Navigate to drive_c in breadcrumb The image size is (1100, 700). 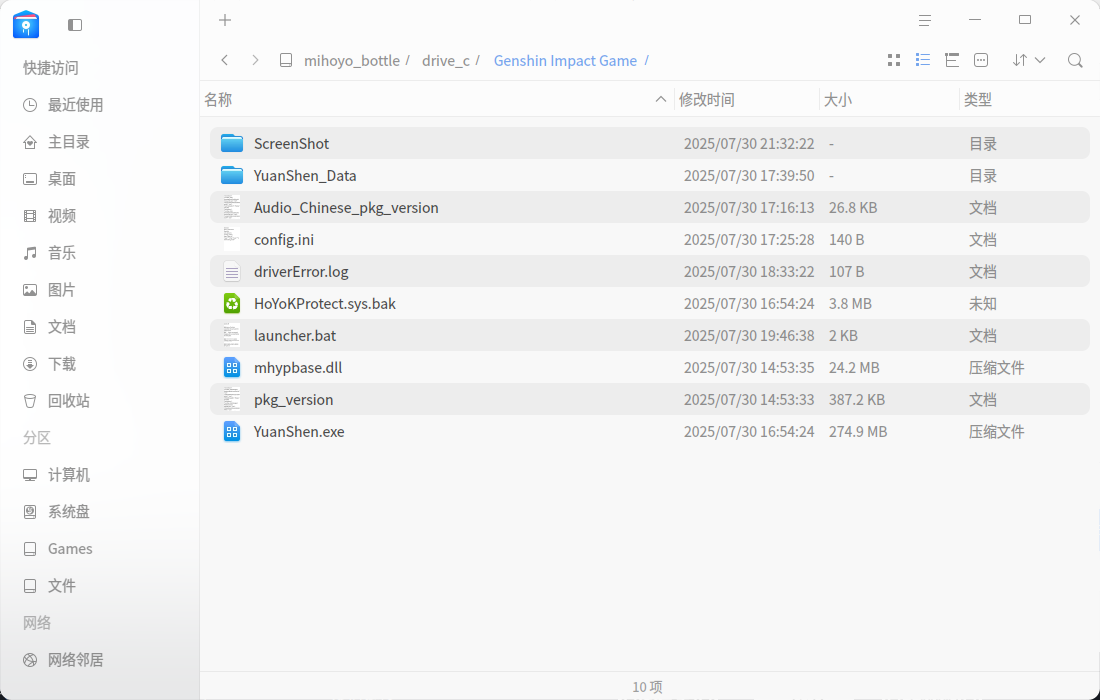[446, 61]
